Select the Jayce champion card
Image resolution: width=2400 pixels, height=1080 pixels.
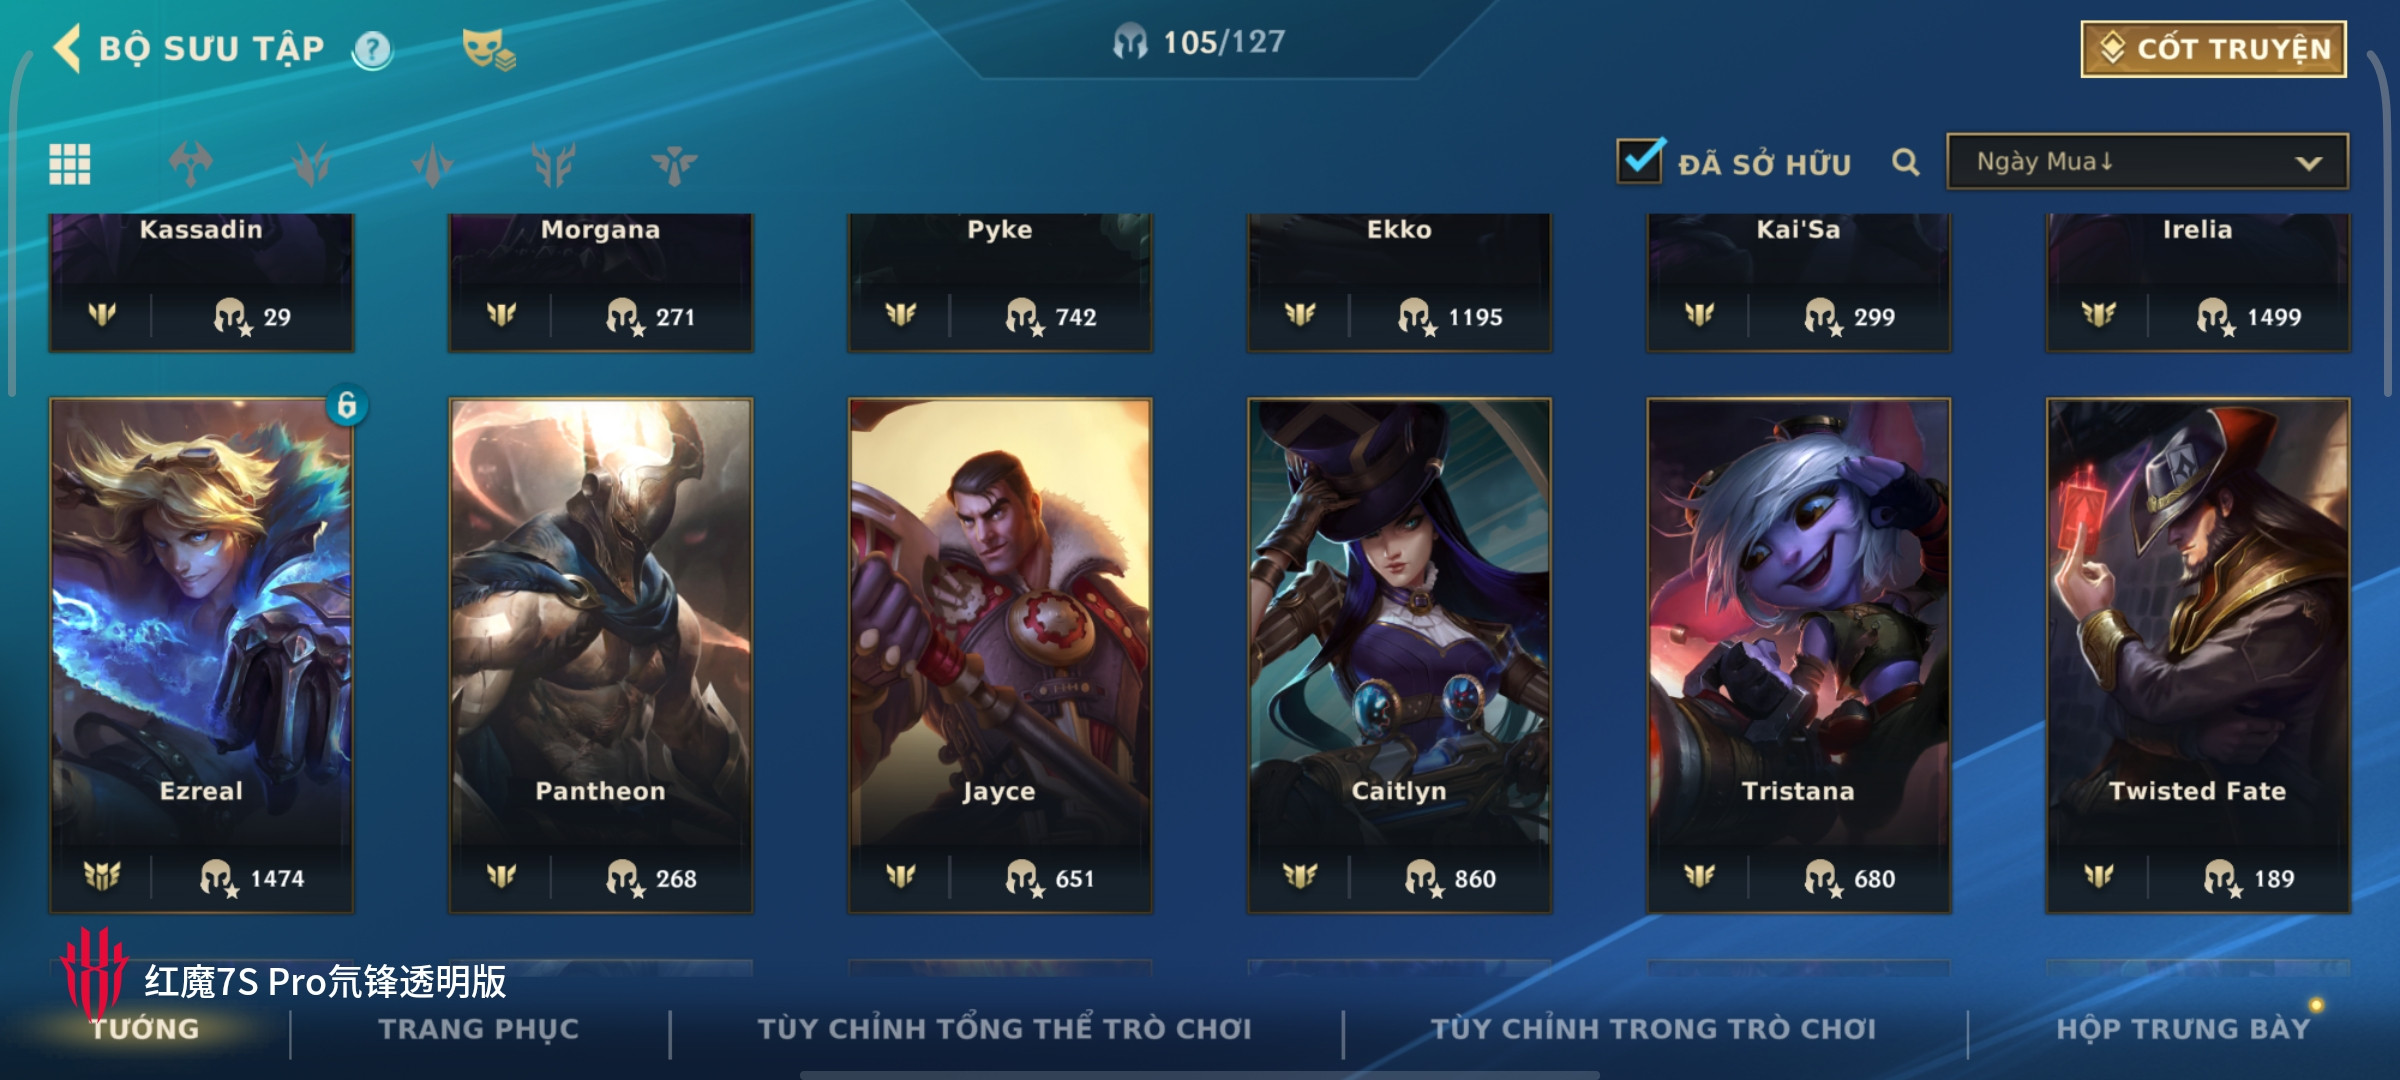pos(1000,655)
